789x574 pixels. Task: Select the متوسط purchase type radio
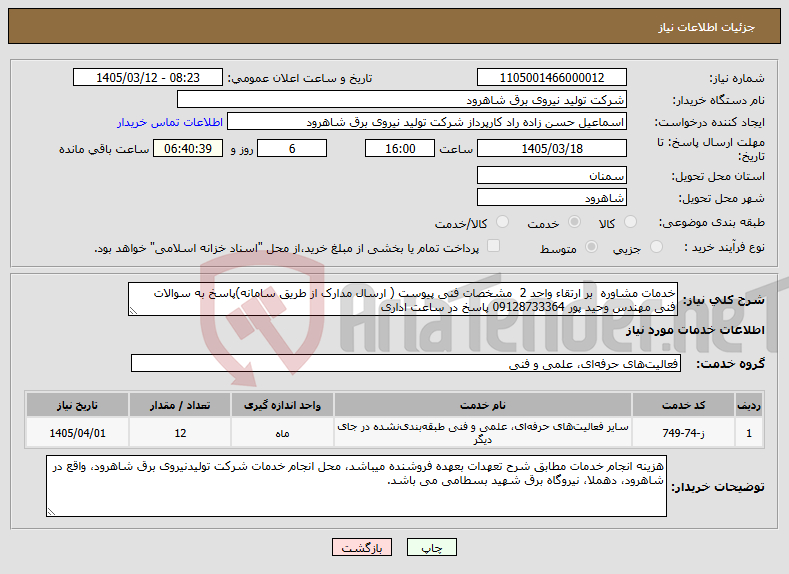pos(591,247)
